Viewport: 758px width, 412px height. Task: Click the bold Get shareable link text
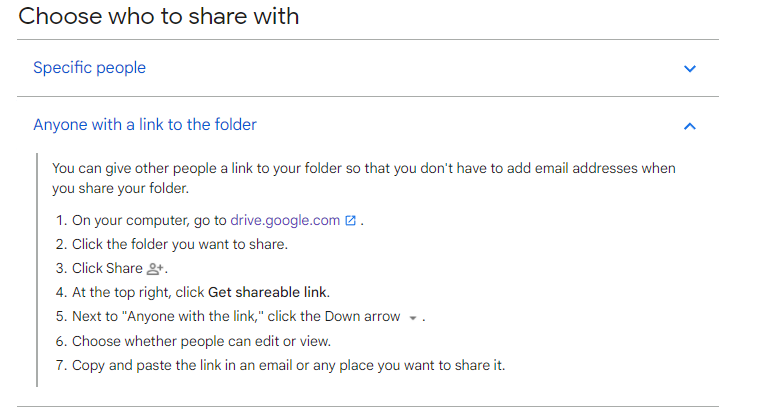point(267,293)
